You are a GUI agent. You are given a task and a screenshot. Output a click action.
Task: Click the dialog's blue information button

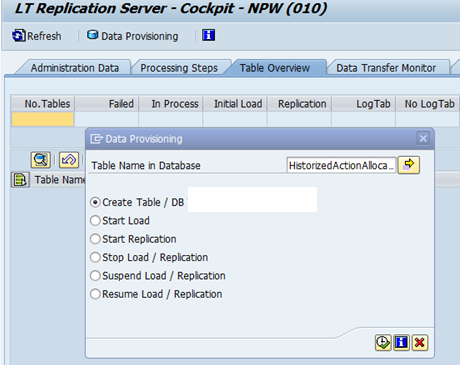pos(401,343)
